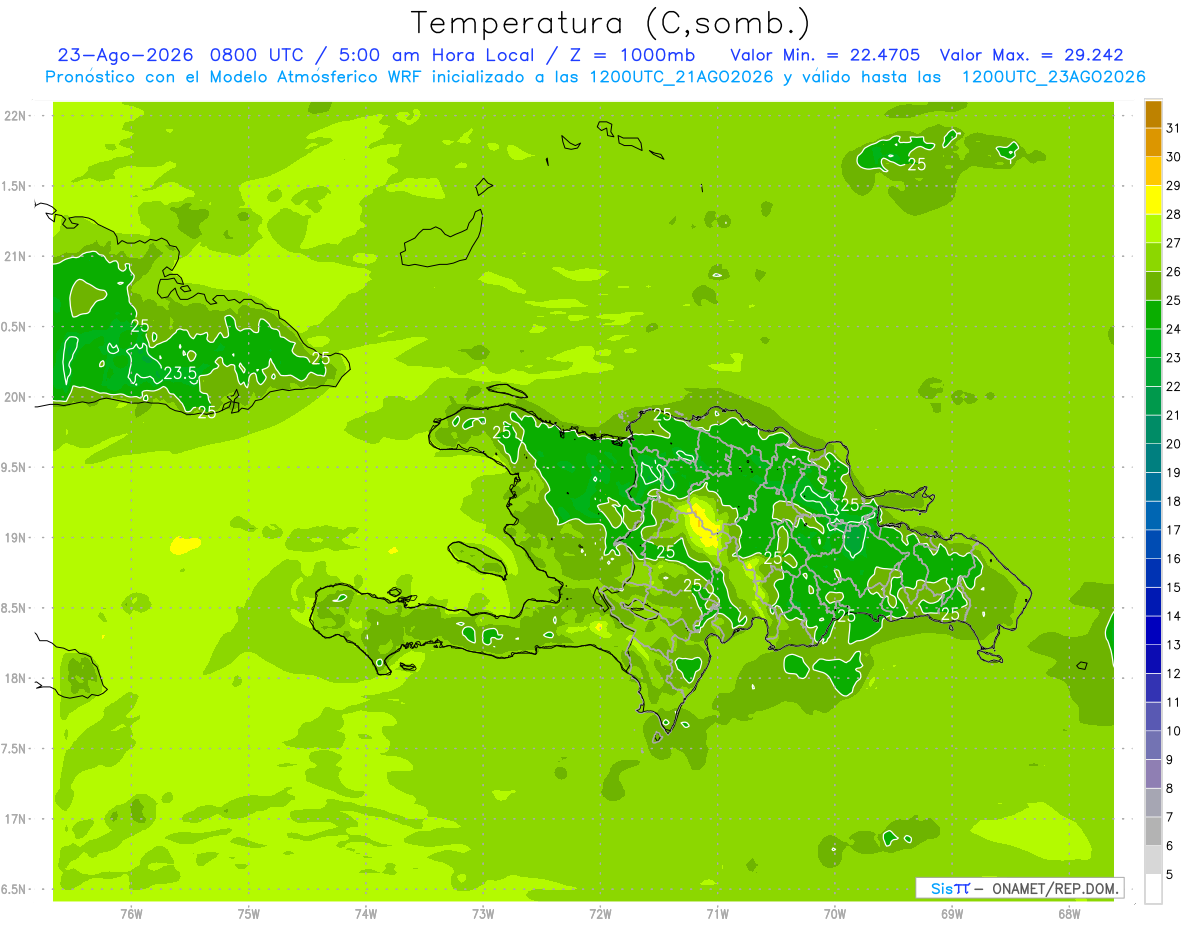
Task: Click the '19N' latitude axis label
Action: coord(14,538)
